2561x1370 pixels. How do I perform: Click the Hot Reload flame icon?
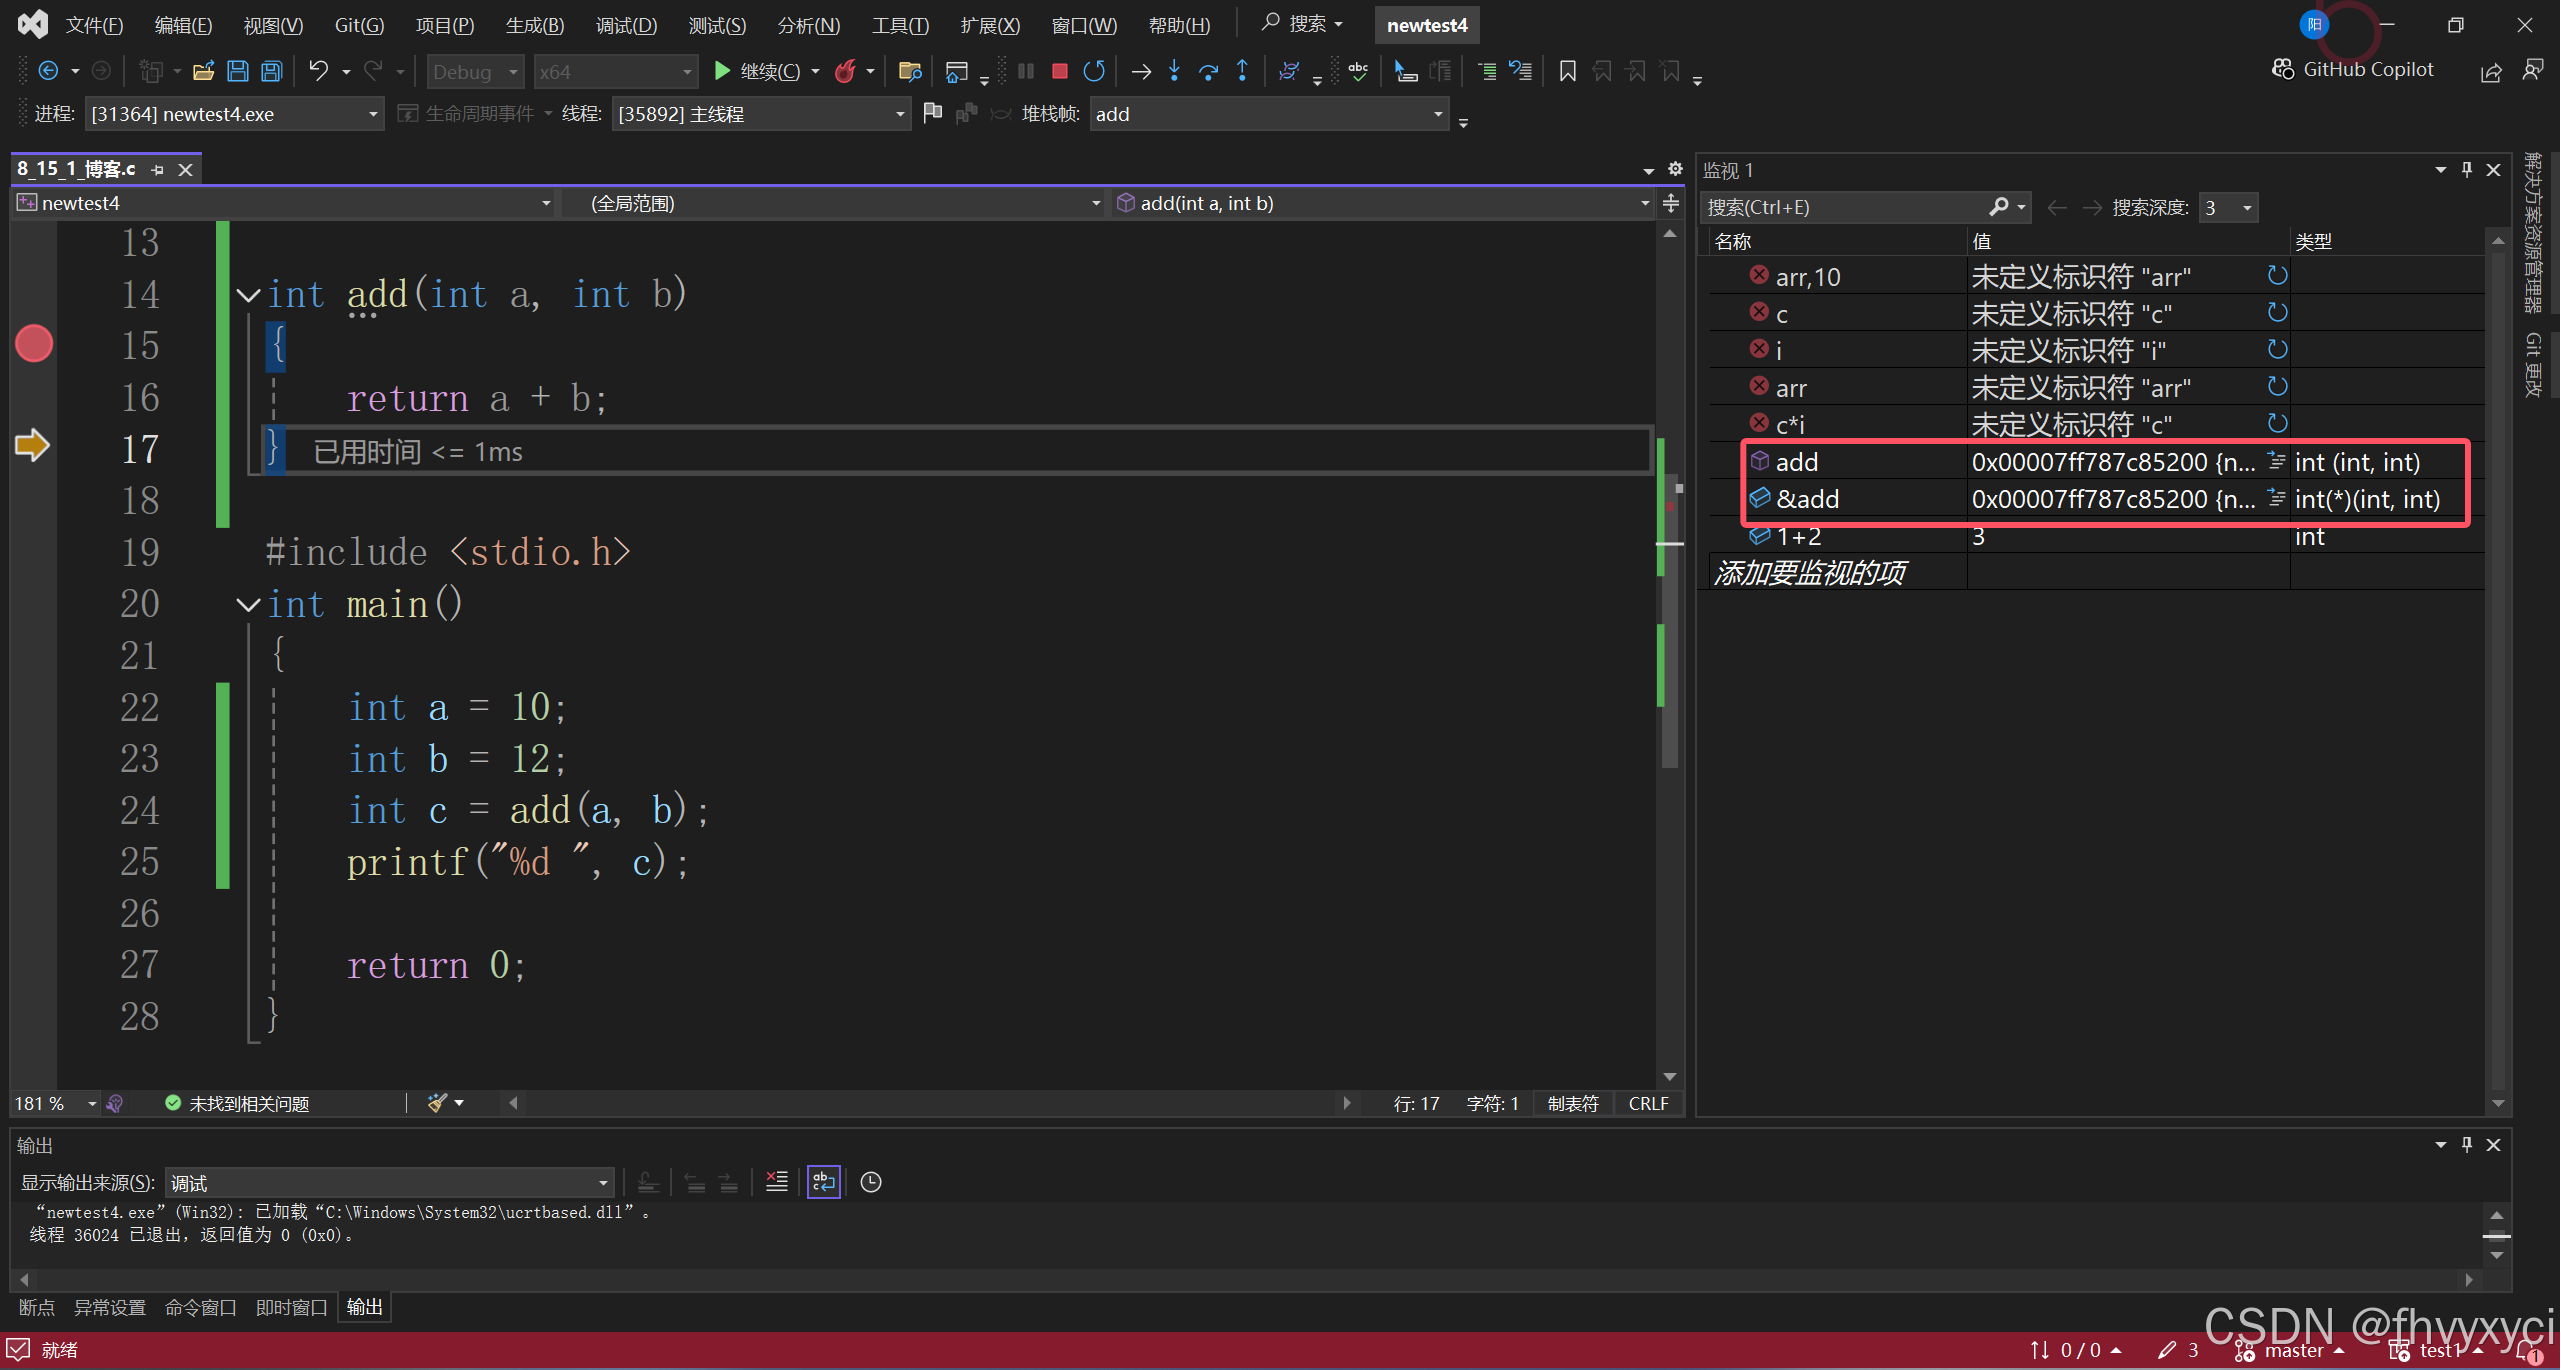click(845, 71)
